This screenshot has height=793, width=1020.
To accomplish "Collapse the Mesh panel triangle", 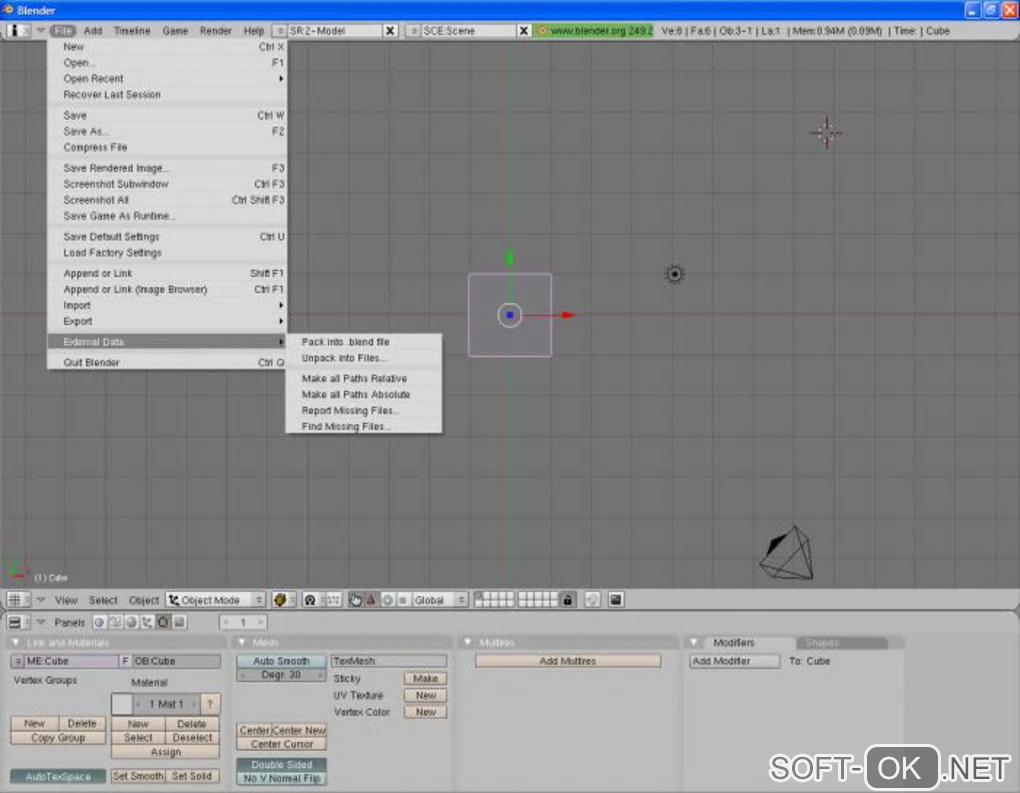I will [x=242, y=643].
